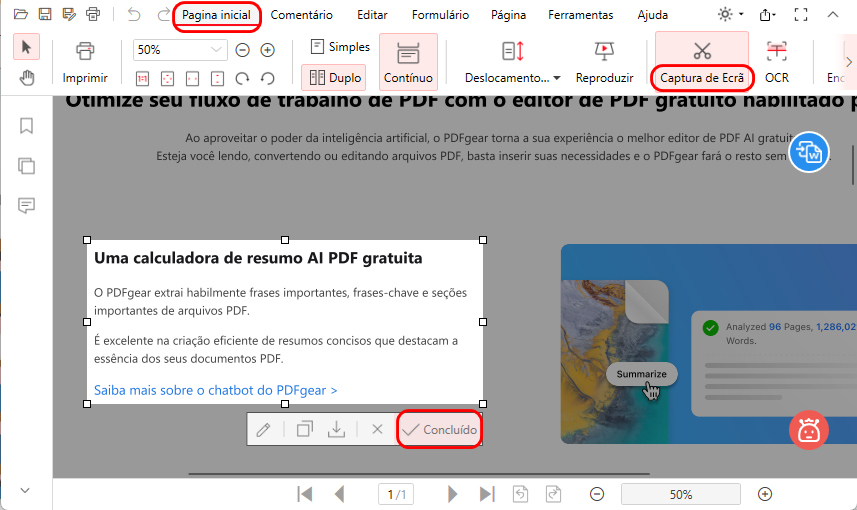Click the floating convert to Word button
857x510 pixels.
(x=809, y=152)
